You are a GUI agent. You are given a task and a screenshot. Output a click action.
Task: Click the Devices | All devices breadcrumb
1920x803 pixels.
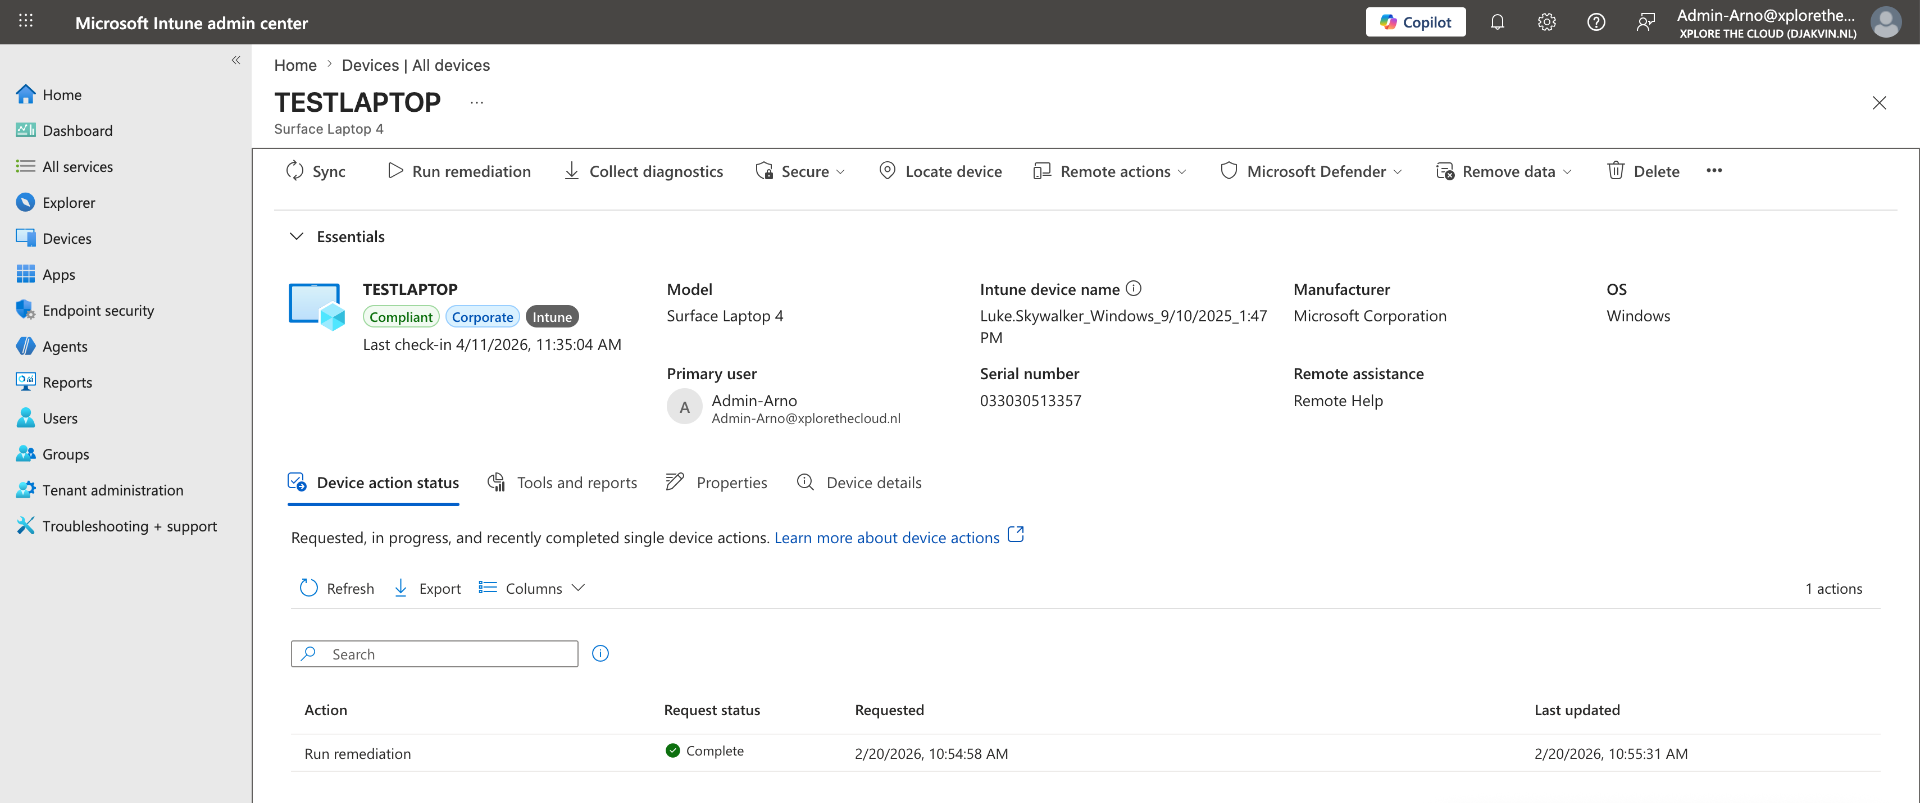(x=416, y=65)
